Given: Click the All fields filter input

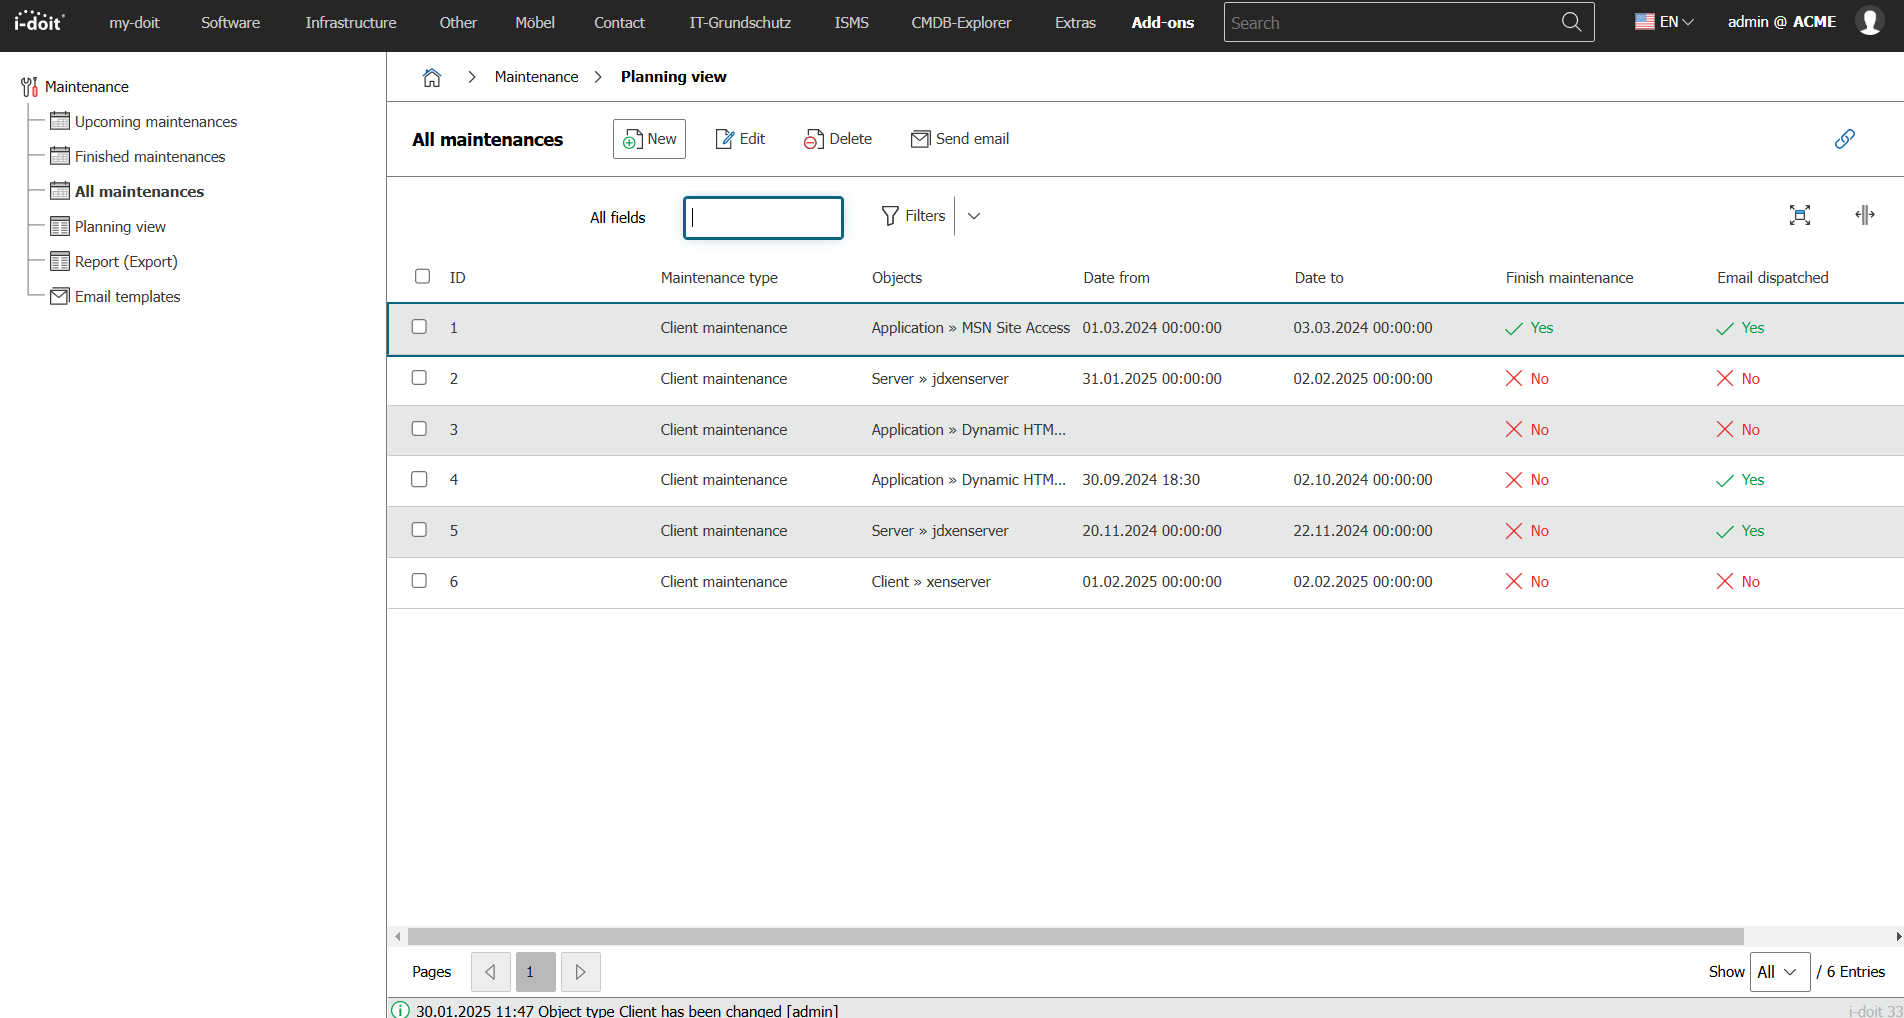Looking at the screenshot, I should point(763,217).
